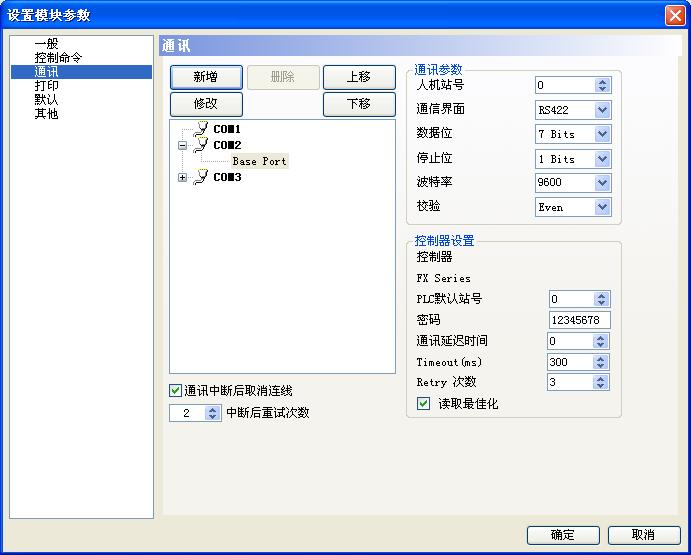
Task: Click the 下移 button
Action: click(358, 104)
